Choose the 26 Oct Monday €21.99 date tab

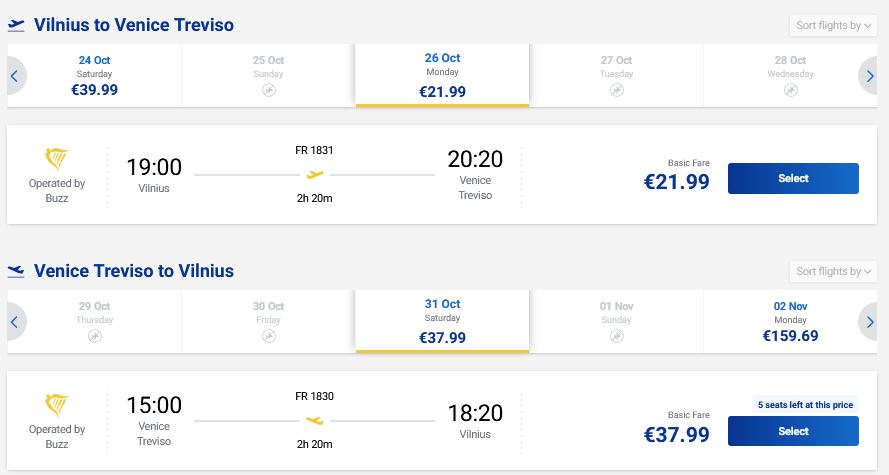tap(442, 75)
